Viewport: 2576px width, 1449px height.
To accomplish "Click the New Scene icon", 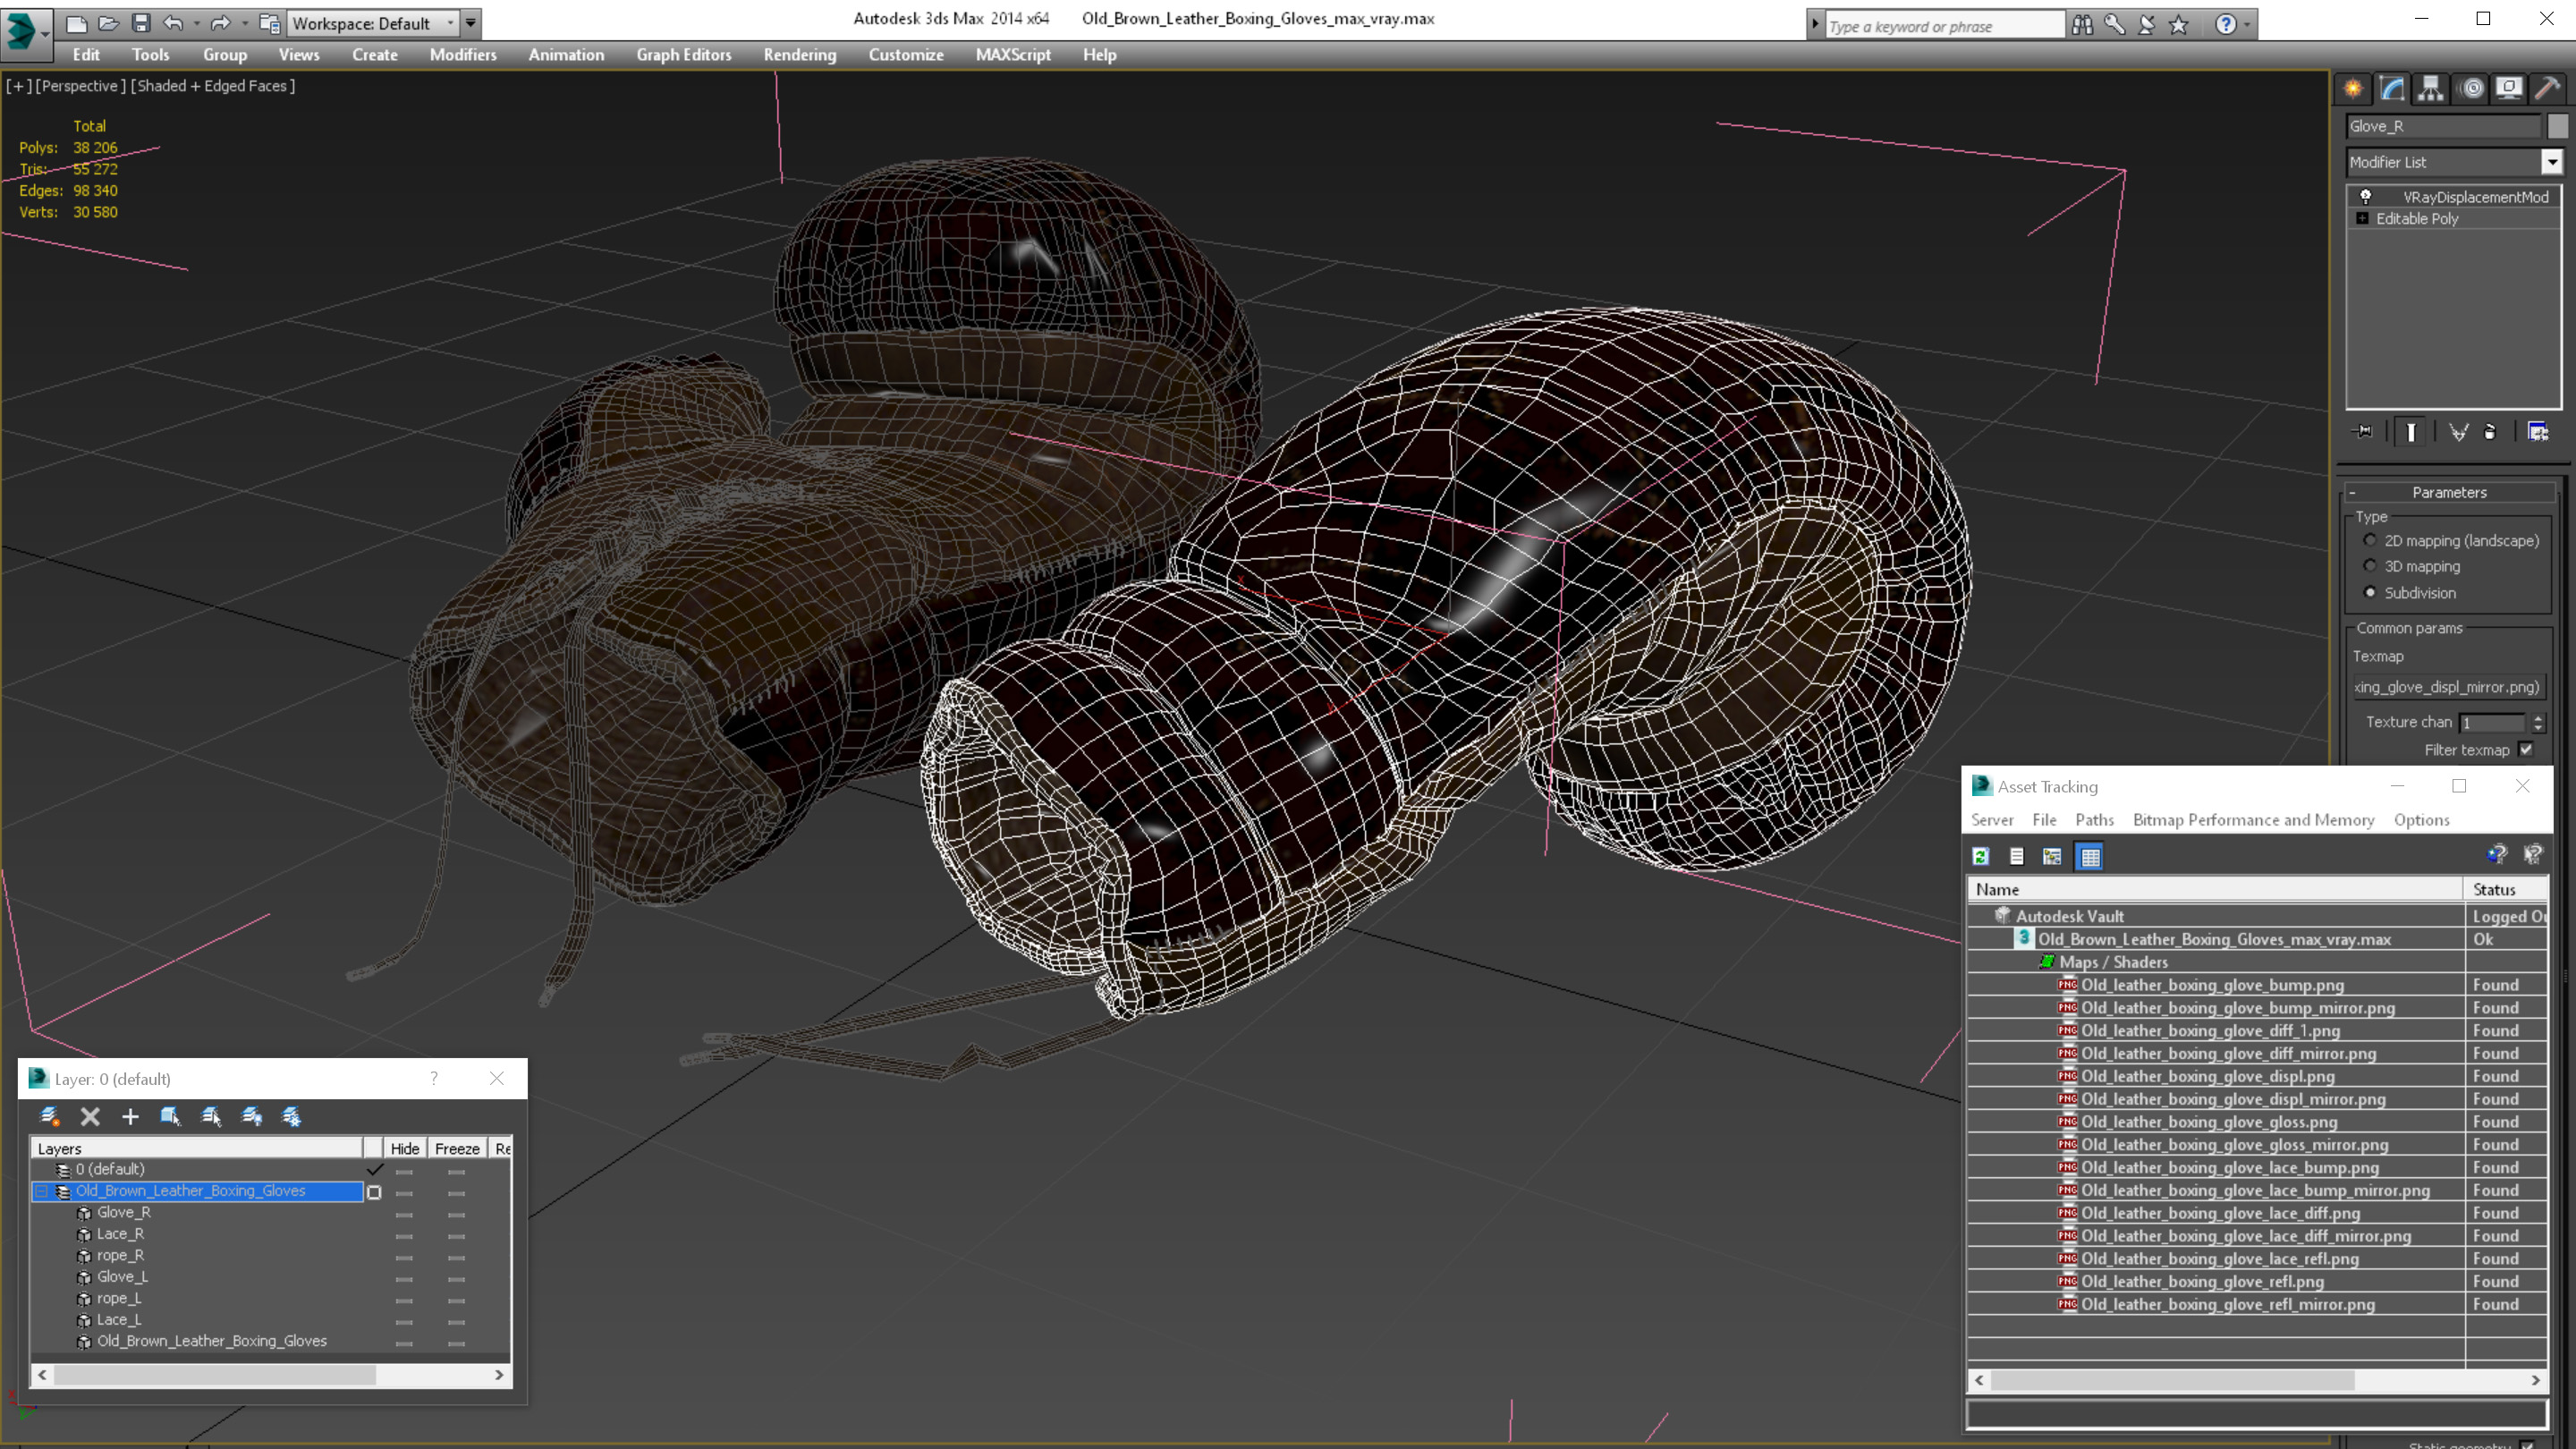I will pos(76,23).
